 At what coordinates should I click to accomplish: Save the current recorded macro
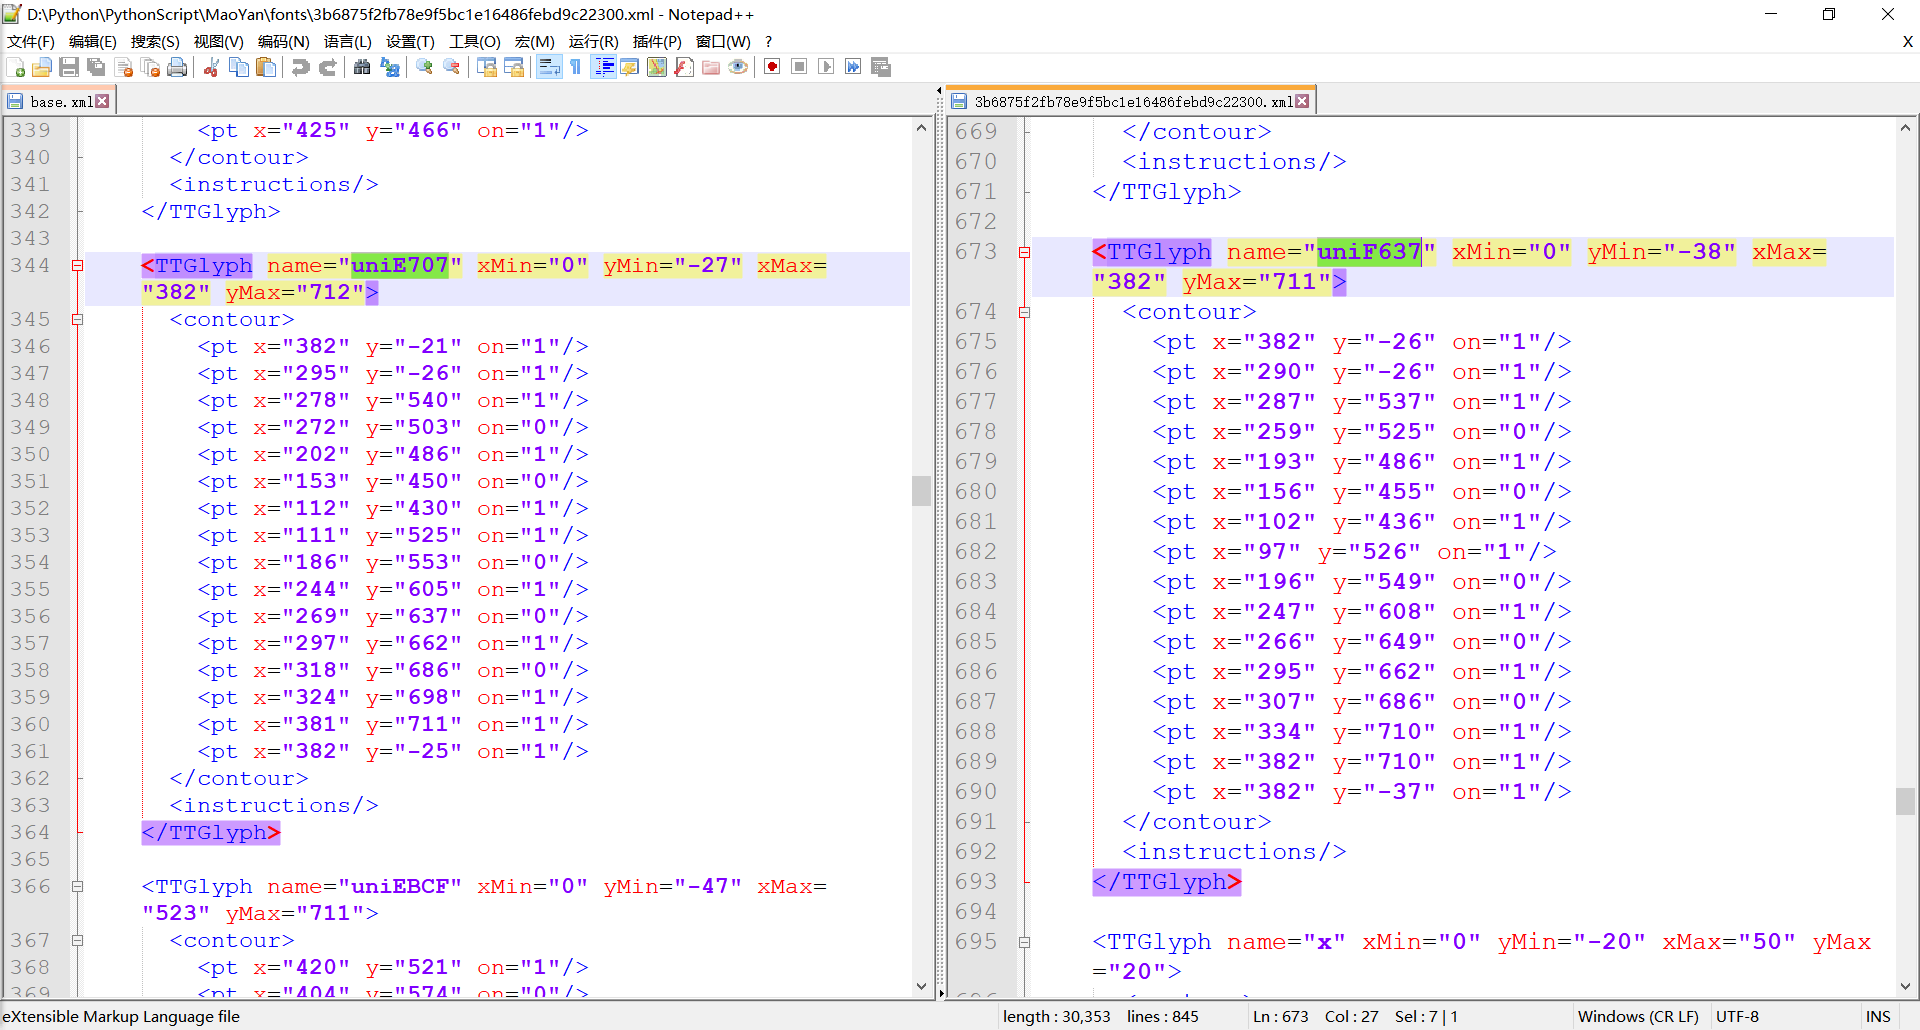click(x=881, y=68)
